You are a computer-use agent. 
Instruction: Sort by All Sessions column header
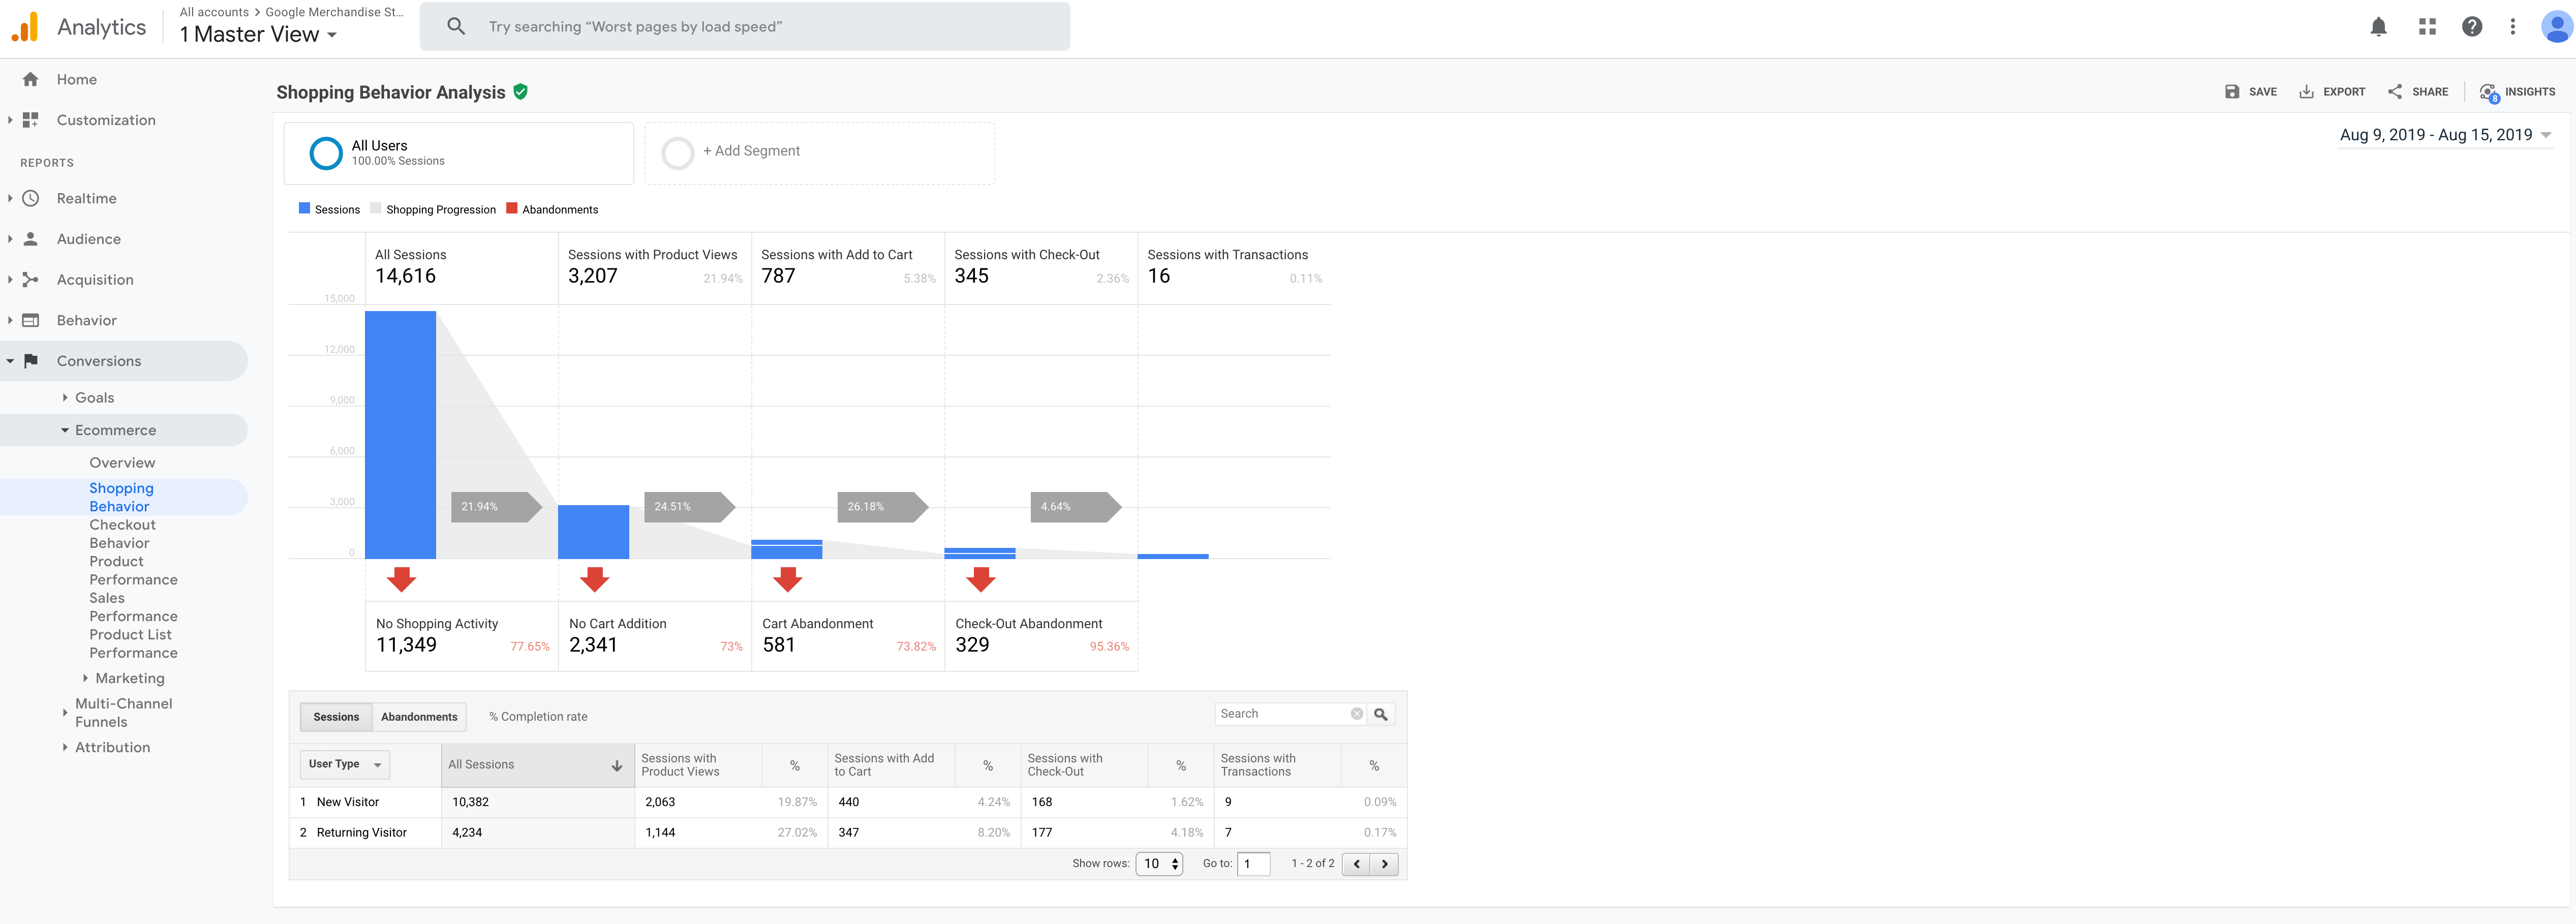(x=537, y=765)
